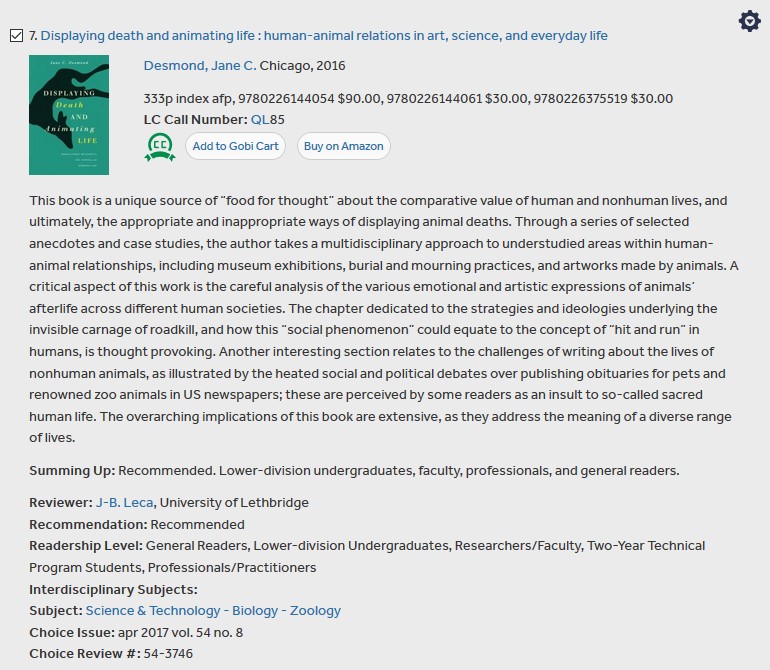Image resolution: width=770 pixels, height=670 pixels.
Task: Uncheck the checkbox for item 7
Action: point(16,36)
